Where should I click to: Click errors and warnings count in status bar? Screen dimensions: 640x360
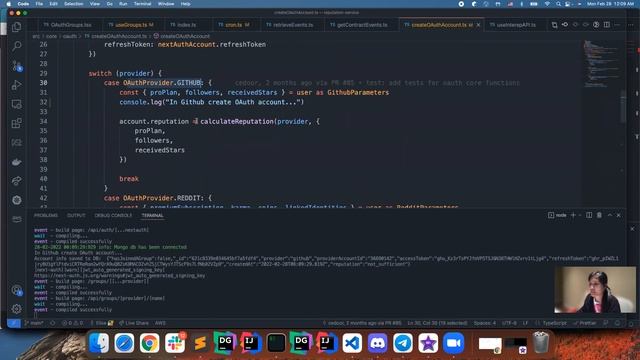point(72,323)
